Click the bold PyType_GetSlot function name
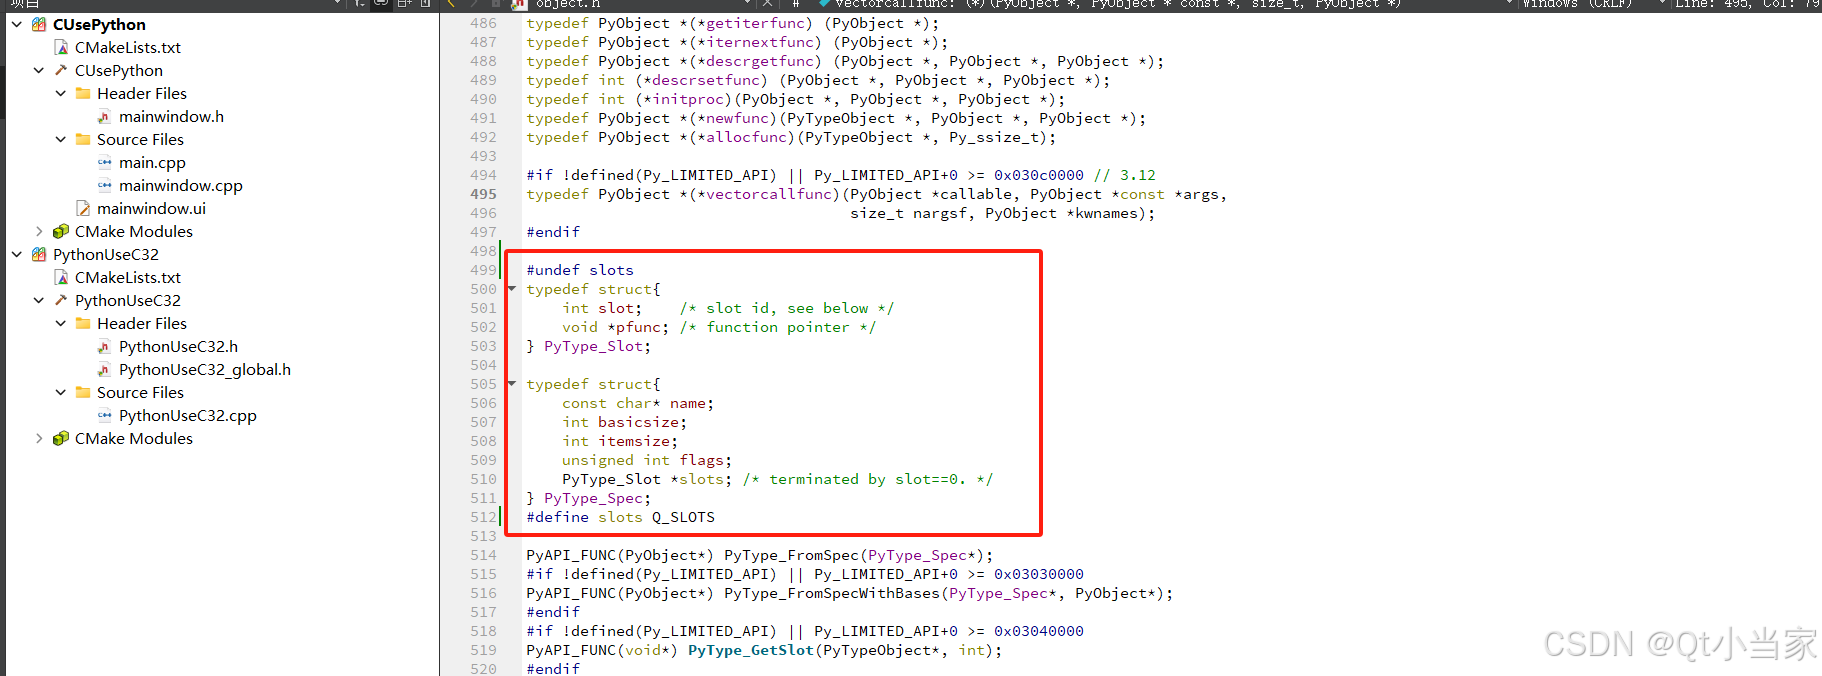The height and width of the screenshot is (676, 1822). pyautogui.click(x=751, y=650)
